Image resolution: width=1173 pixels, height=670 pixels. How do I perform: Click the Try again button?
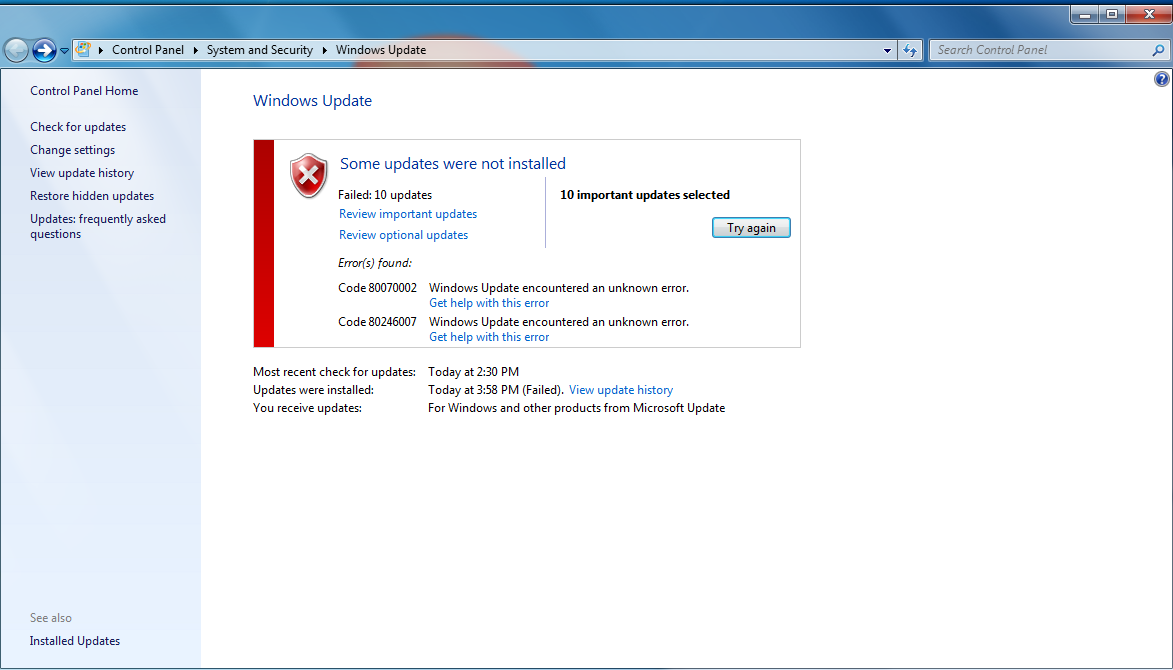(751, 228)
